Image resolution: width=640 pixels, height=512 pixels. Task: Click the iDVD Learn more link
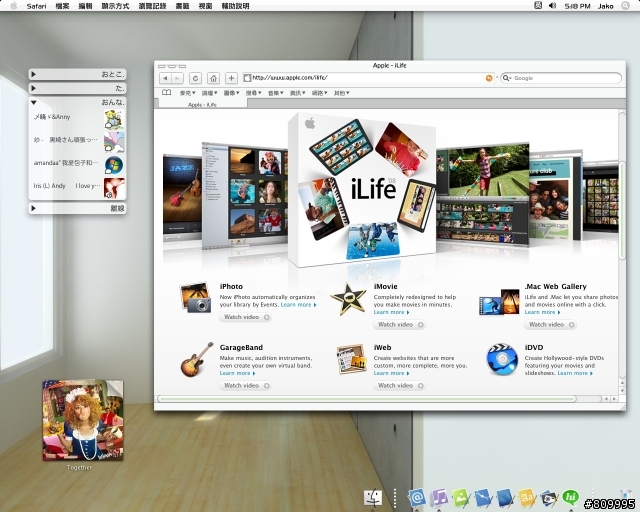[575, 373]
